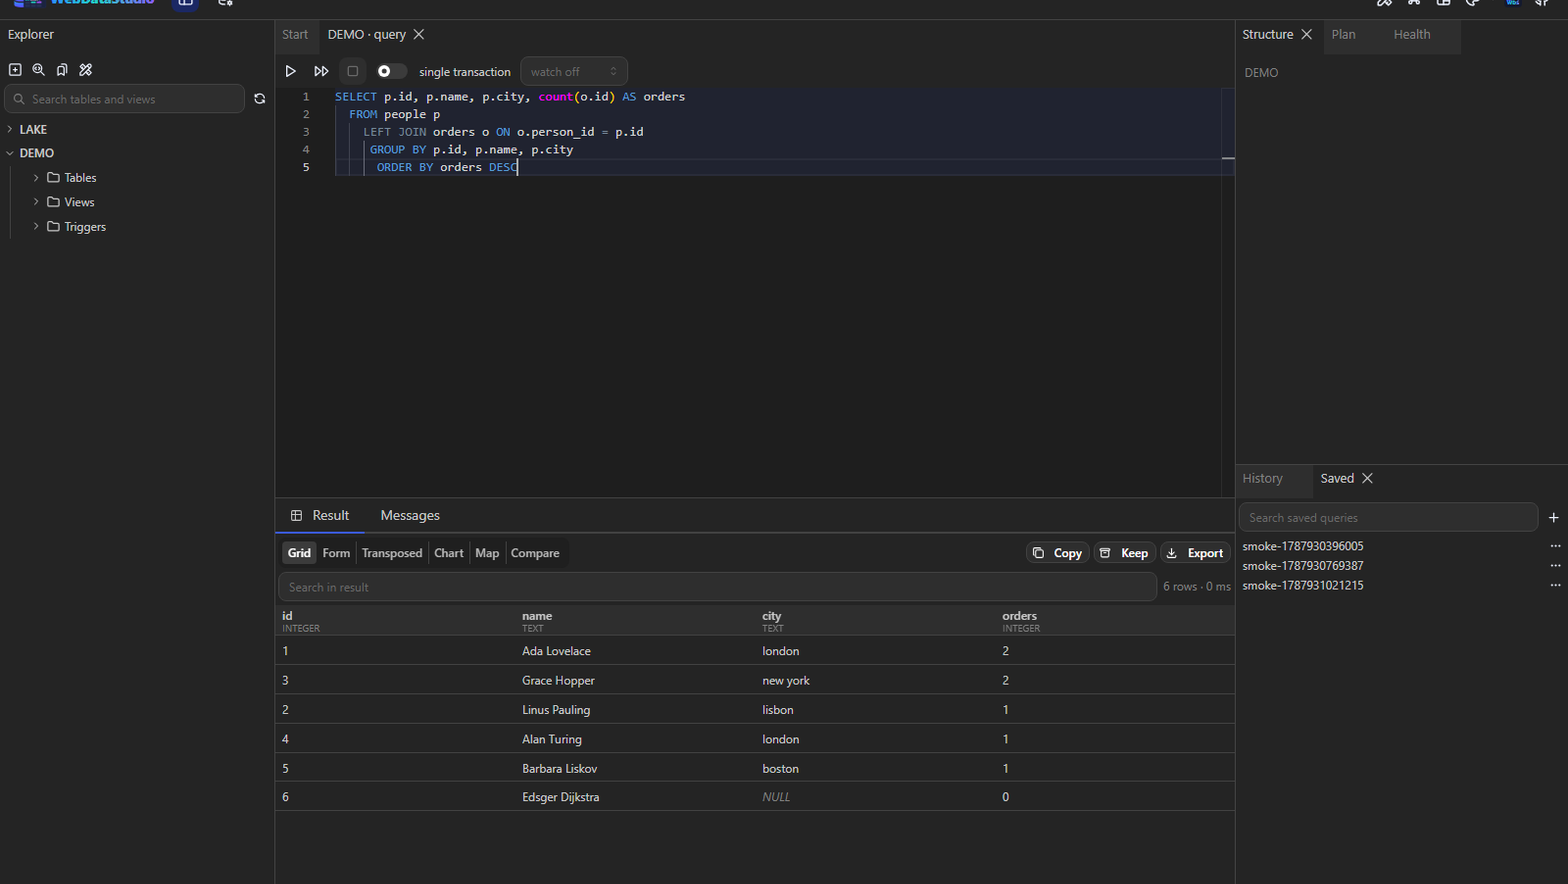Switch to the Plan tab

click(1344, 34)
